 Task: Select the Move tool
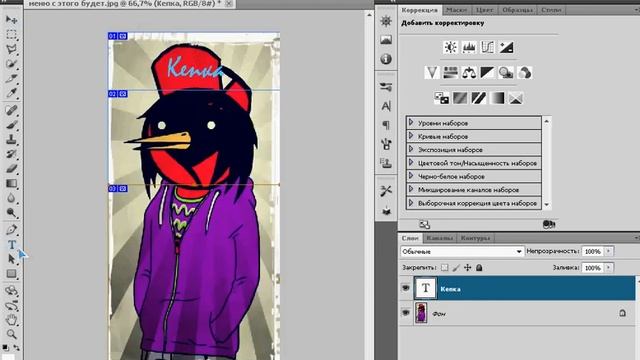pyautogui.click(x=11, y=20)
